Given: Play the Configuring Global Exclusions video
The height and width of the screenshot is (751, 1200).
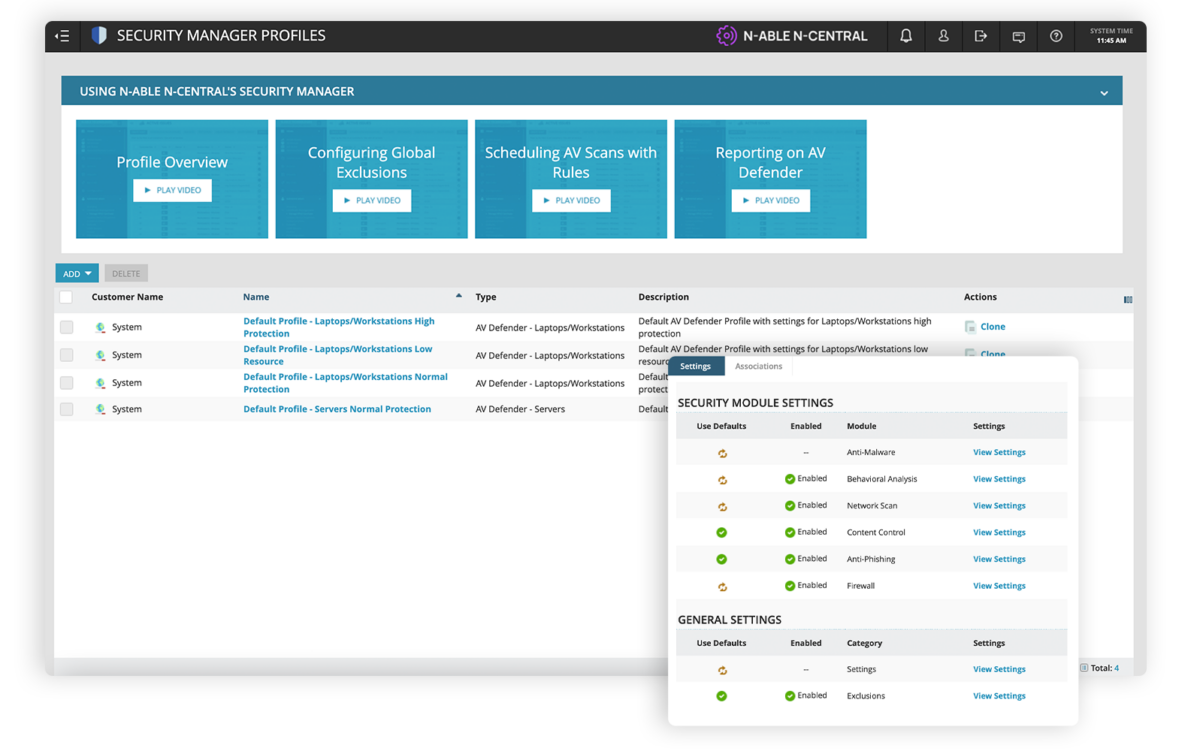Looking at the screenshot, I should coord(371,200).
